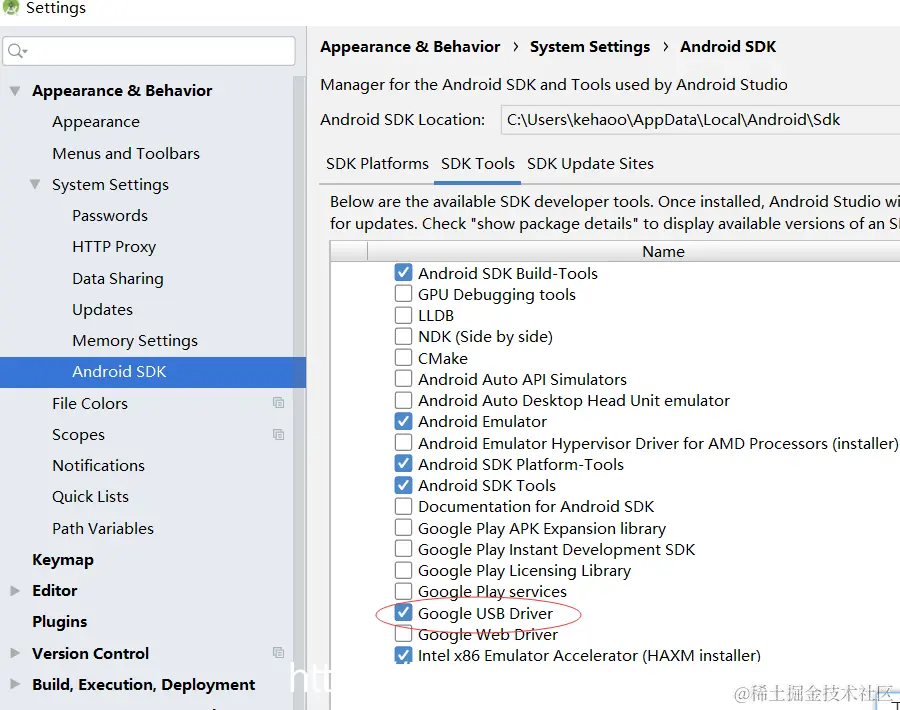Open the HTTP Proxy settings page

click(x=114, y=247)
